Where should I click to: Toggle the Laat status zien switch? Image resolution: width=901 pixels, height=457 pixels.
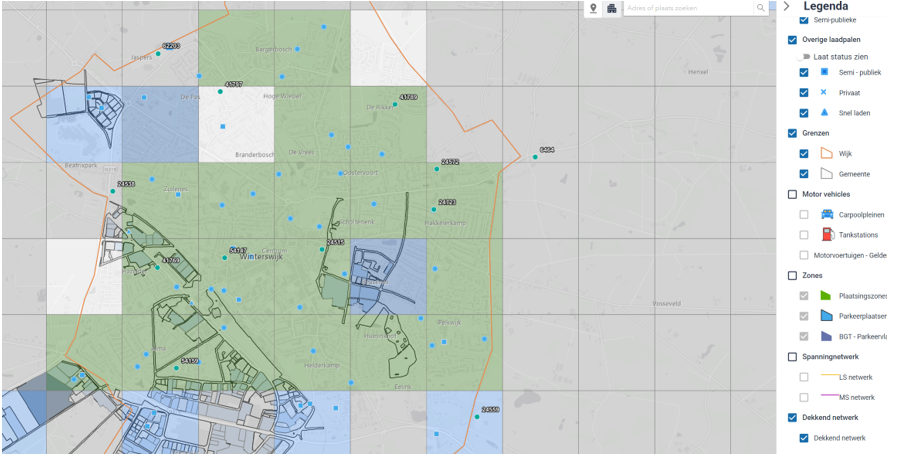[805, 57]
